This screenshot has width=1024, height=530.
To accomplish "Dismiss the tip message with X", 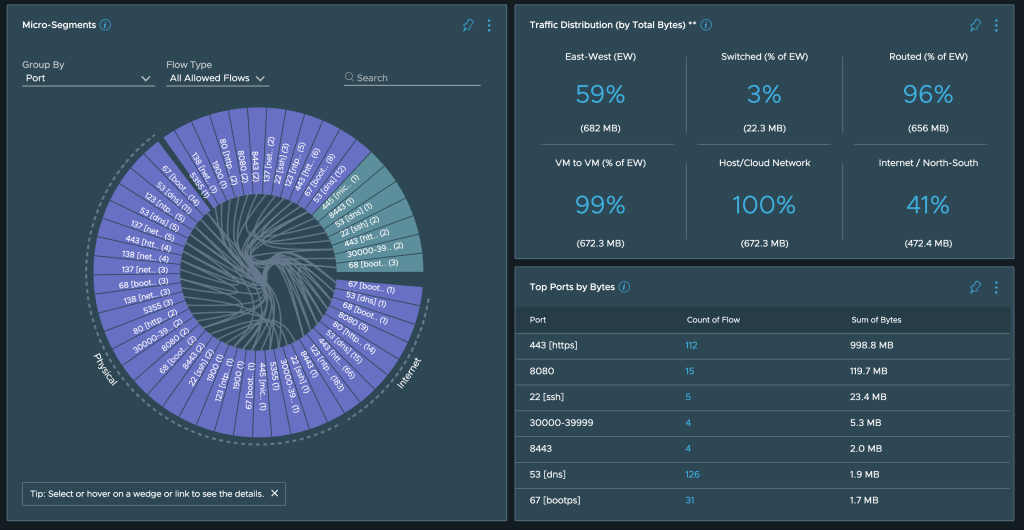I will [275, 494].
